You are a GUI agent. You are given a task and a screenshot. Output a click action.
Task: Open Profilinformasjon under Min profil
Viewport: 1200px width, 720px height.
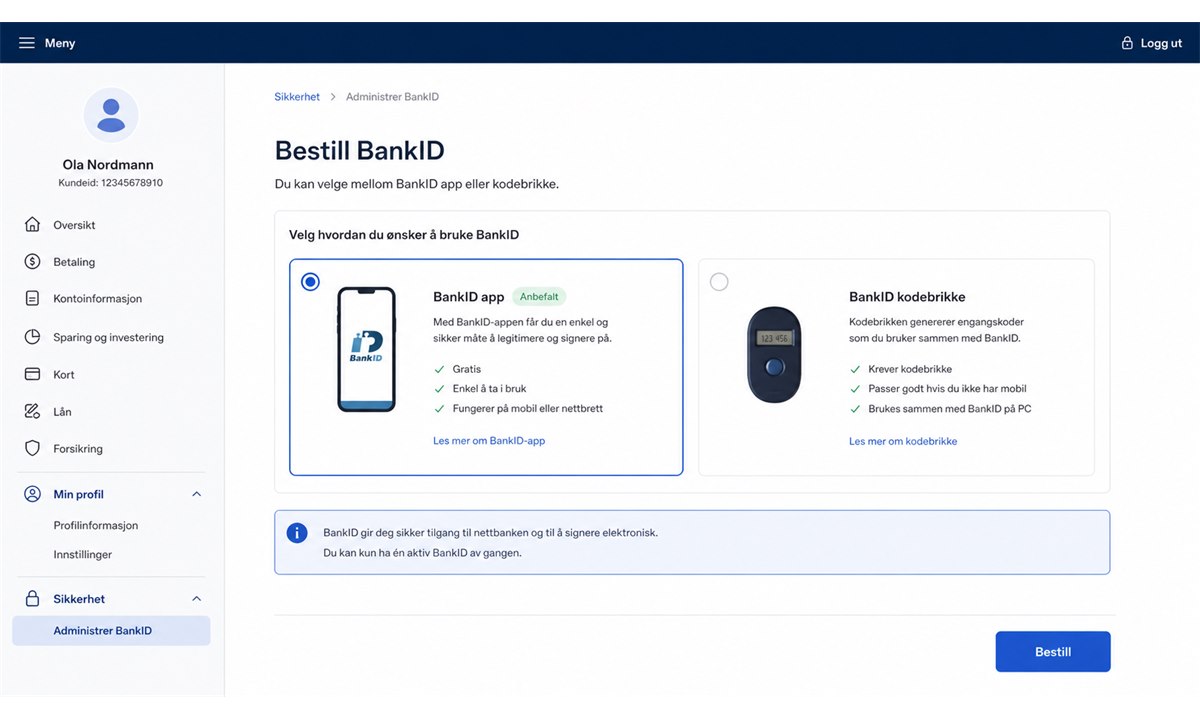(x=96, y=525)
